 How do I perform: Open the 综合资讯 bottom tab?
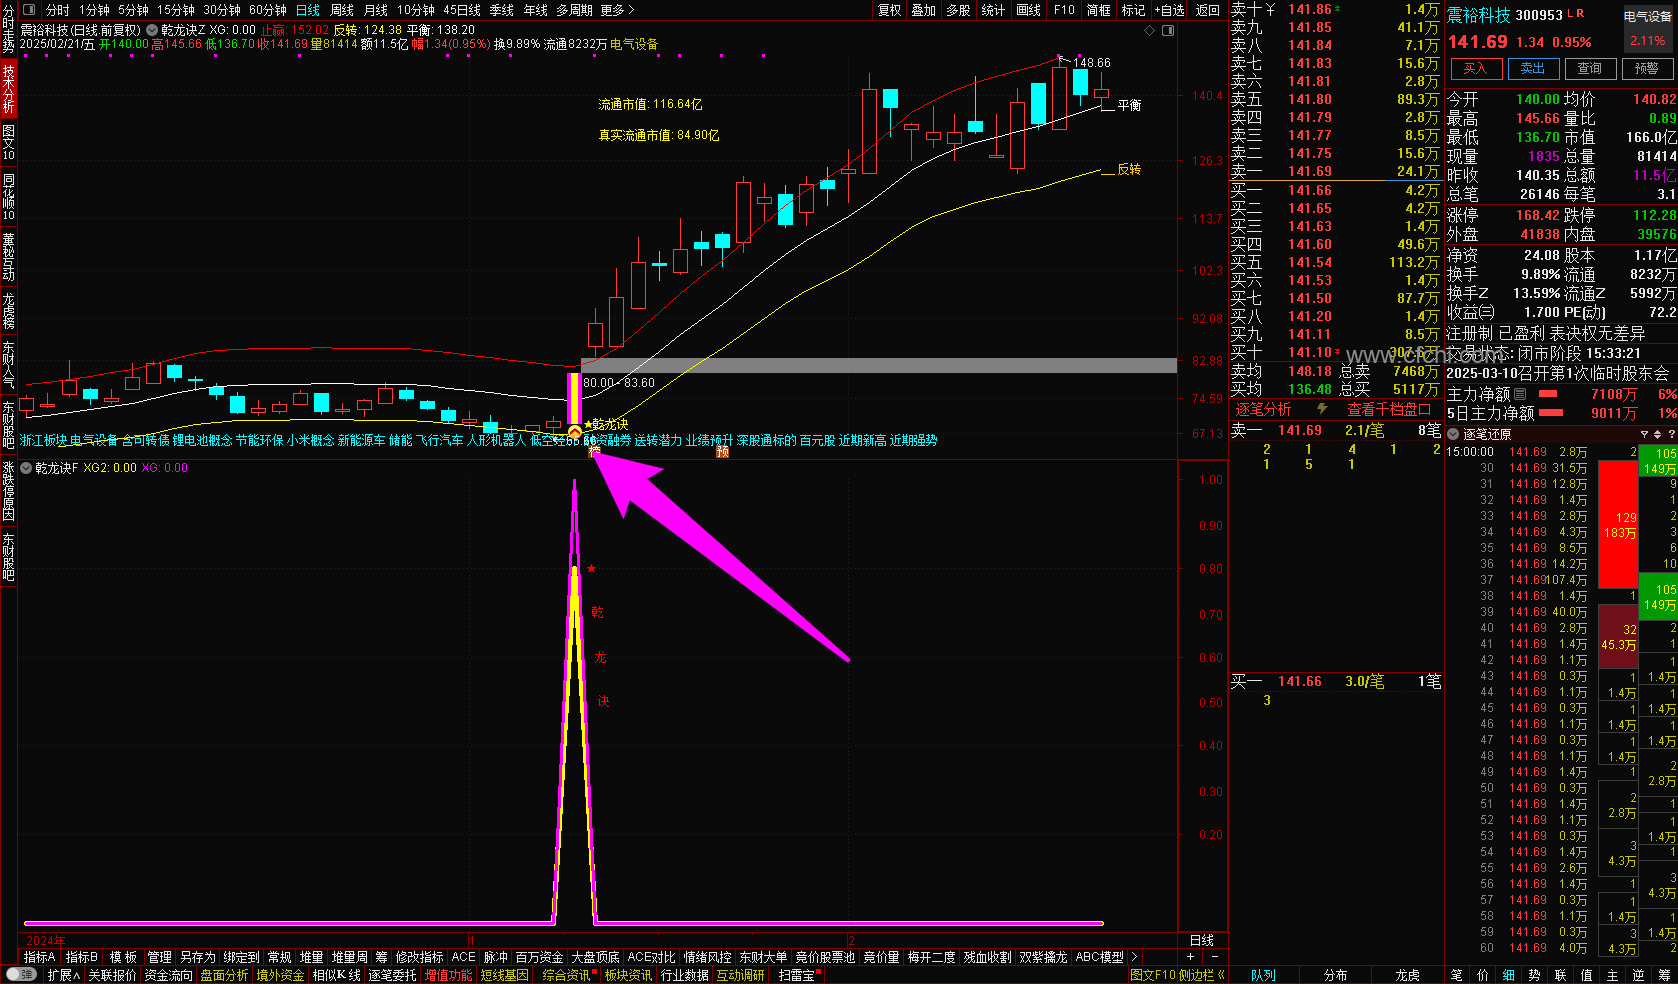(x=567, y=975)
